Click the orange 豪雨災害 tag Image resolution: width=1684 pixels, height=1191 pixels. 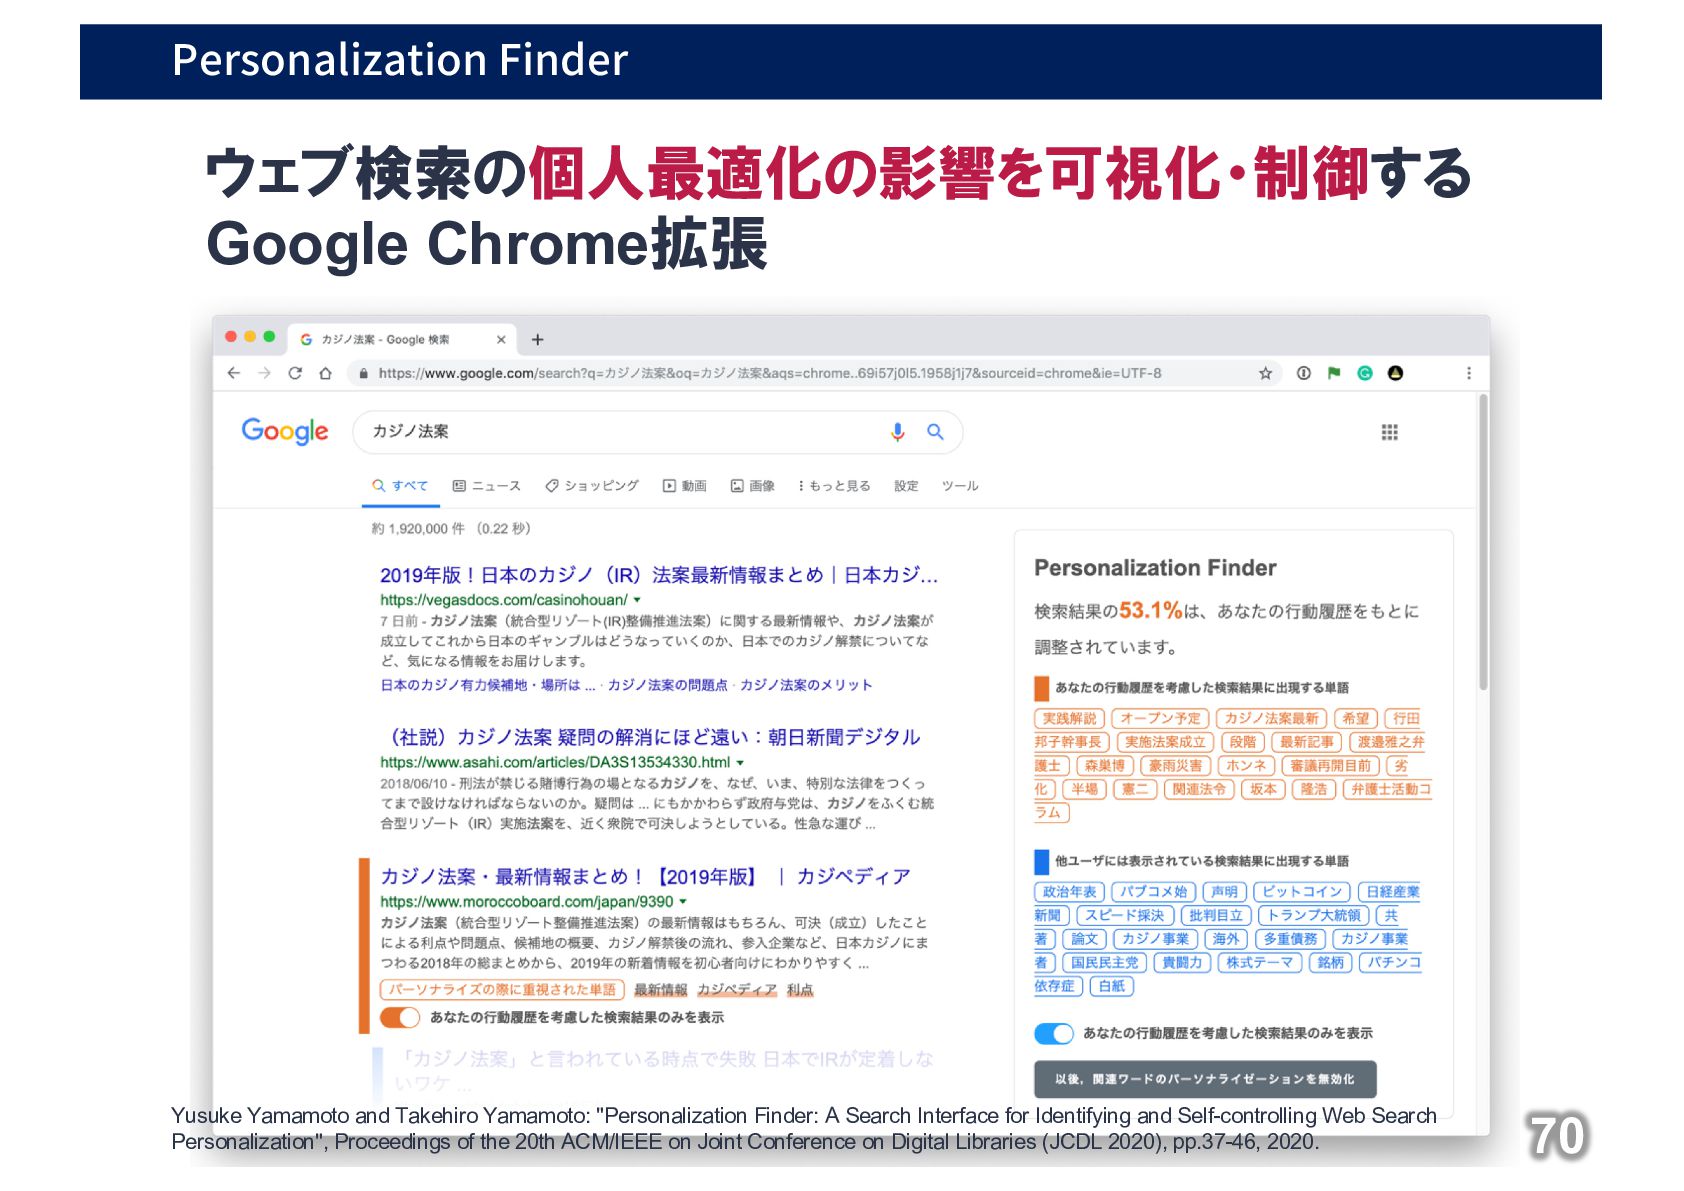(x=1175, y=765)
